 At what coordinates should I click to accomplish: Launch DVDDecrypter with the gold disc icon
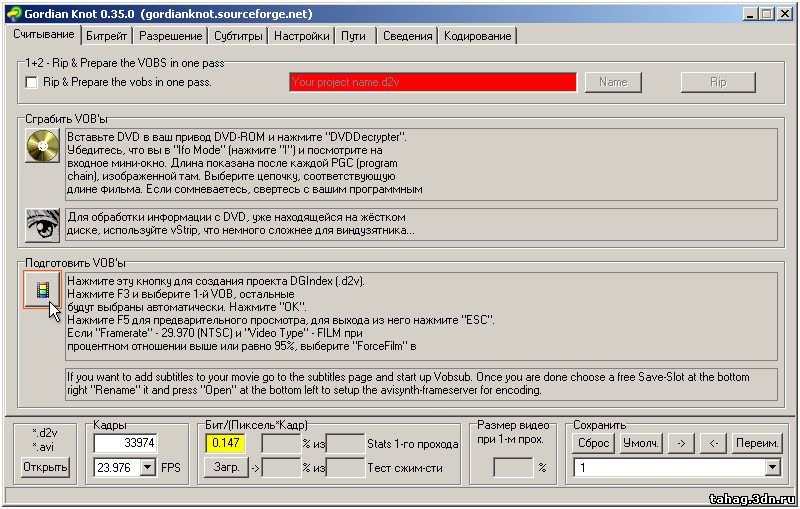point(43,146)
